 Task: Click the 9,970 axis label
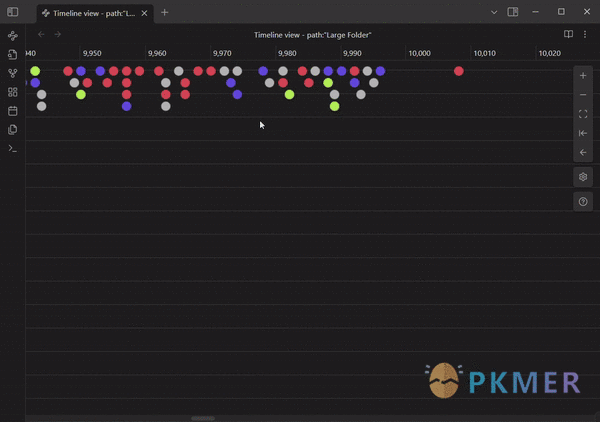point(222,53)
